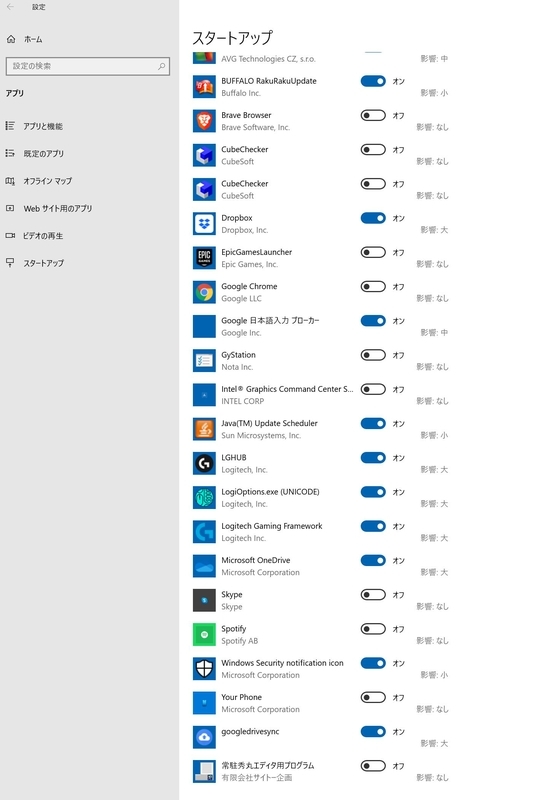Enable EpicGamesLauncher at startup
Screen dimensions: 535x800
[x=373, y=252]
